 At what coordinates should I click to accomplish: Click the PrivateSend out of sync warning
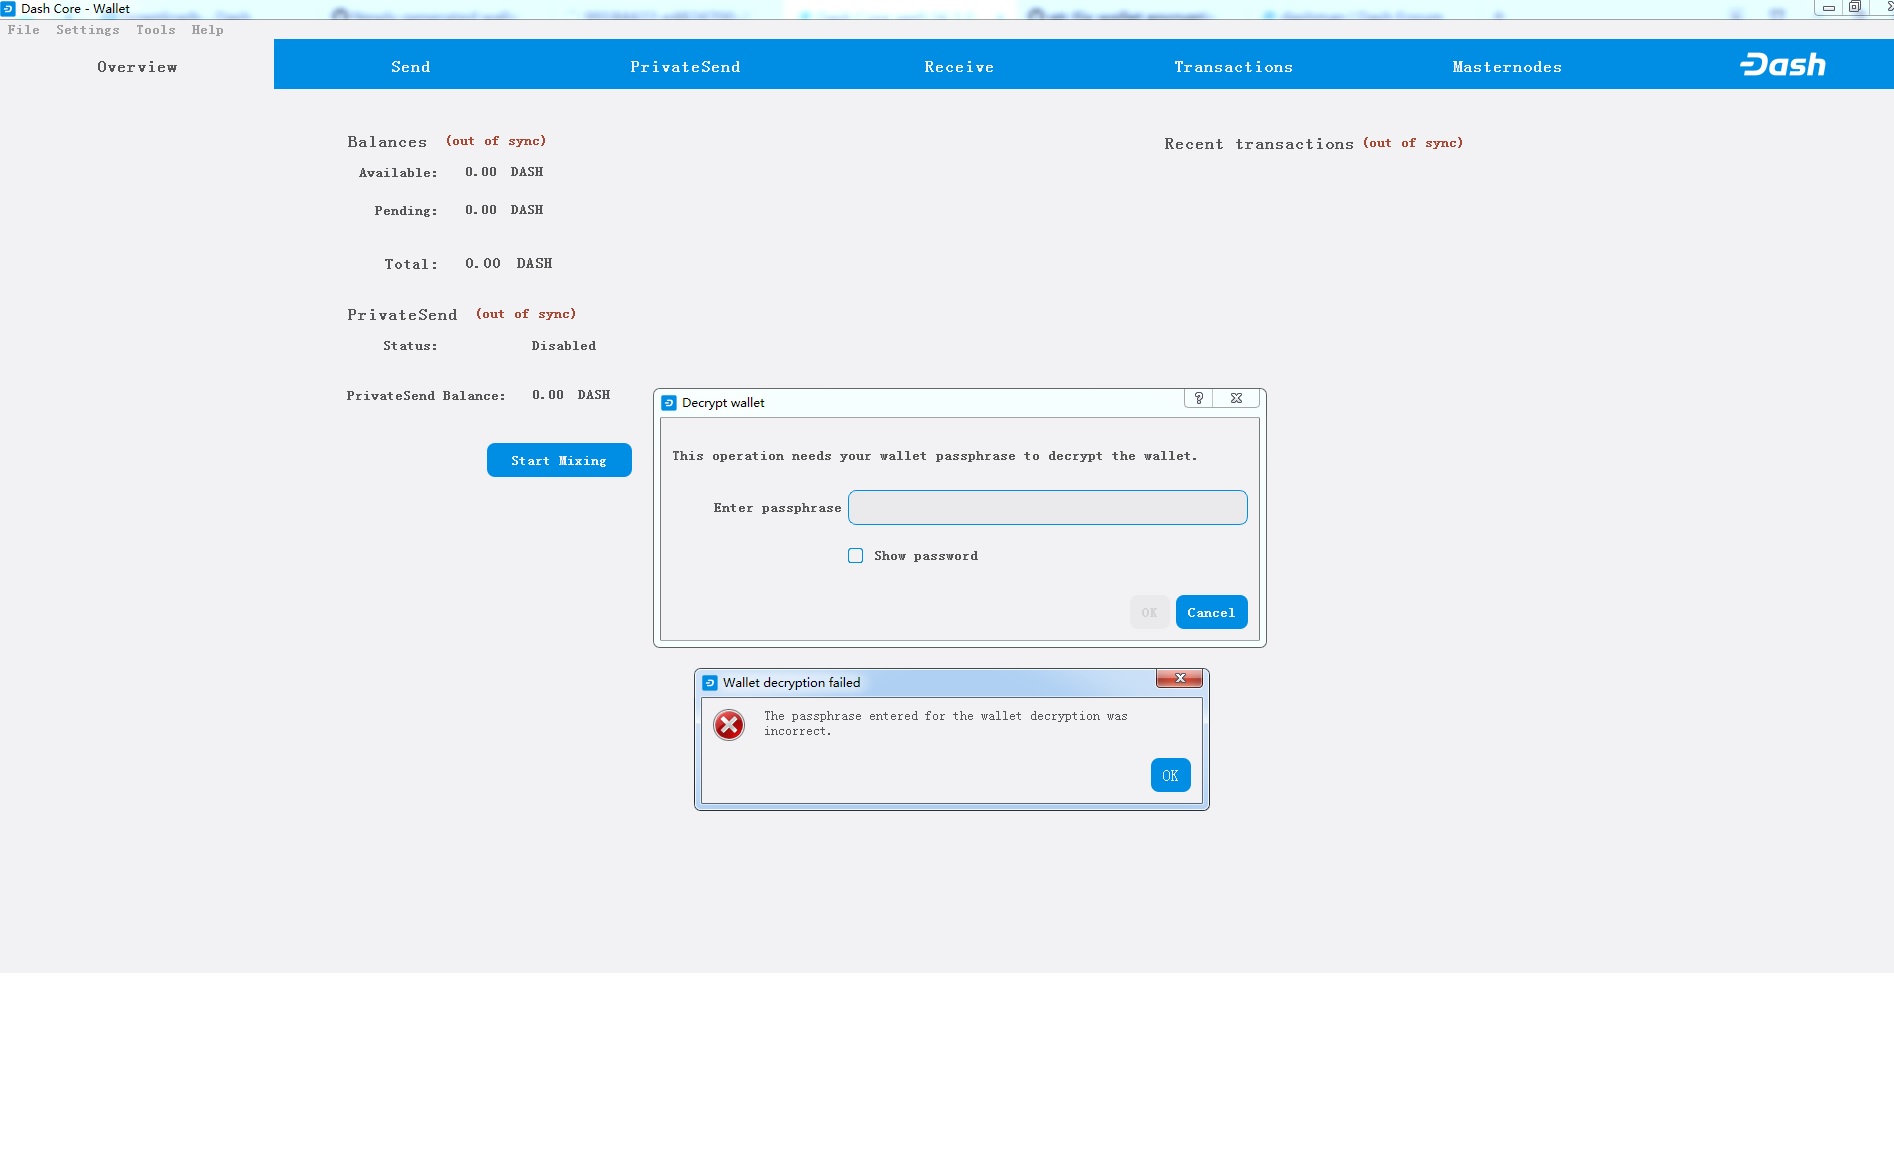click(x=526, y=314)
